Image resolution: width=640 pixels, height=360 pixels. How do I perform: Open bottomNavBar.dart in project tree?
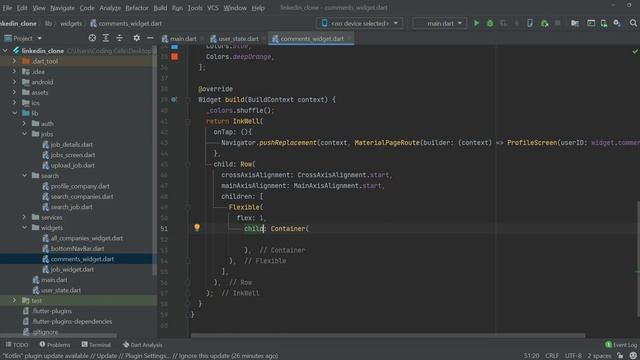77,248
